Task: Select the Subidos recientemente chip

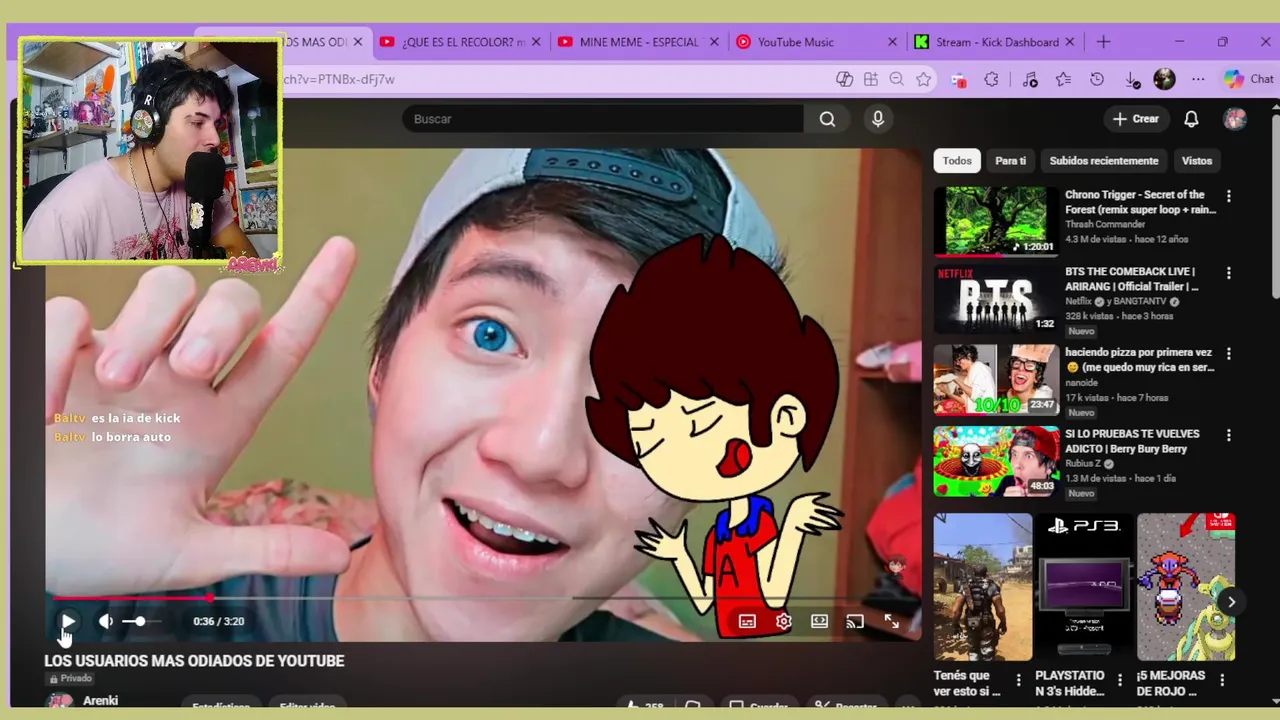Action: (x=1104, y=161)
